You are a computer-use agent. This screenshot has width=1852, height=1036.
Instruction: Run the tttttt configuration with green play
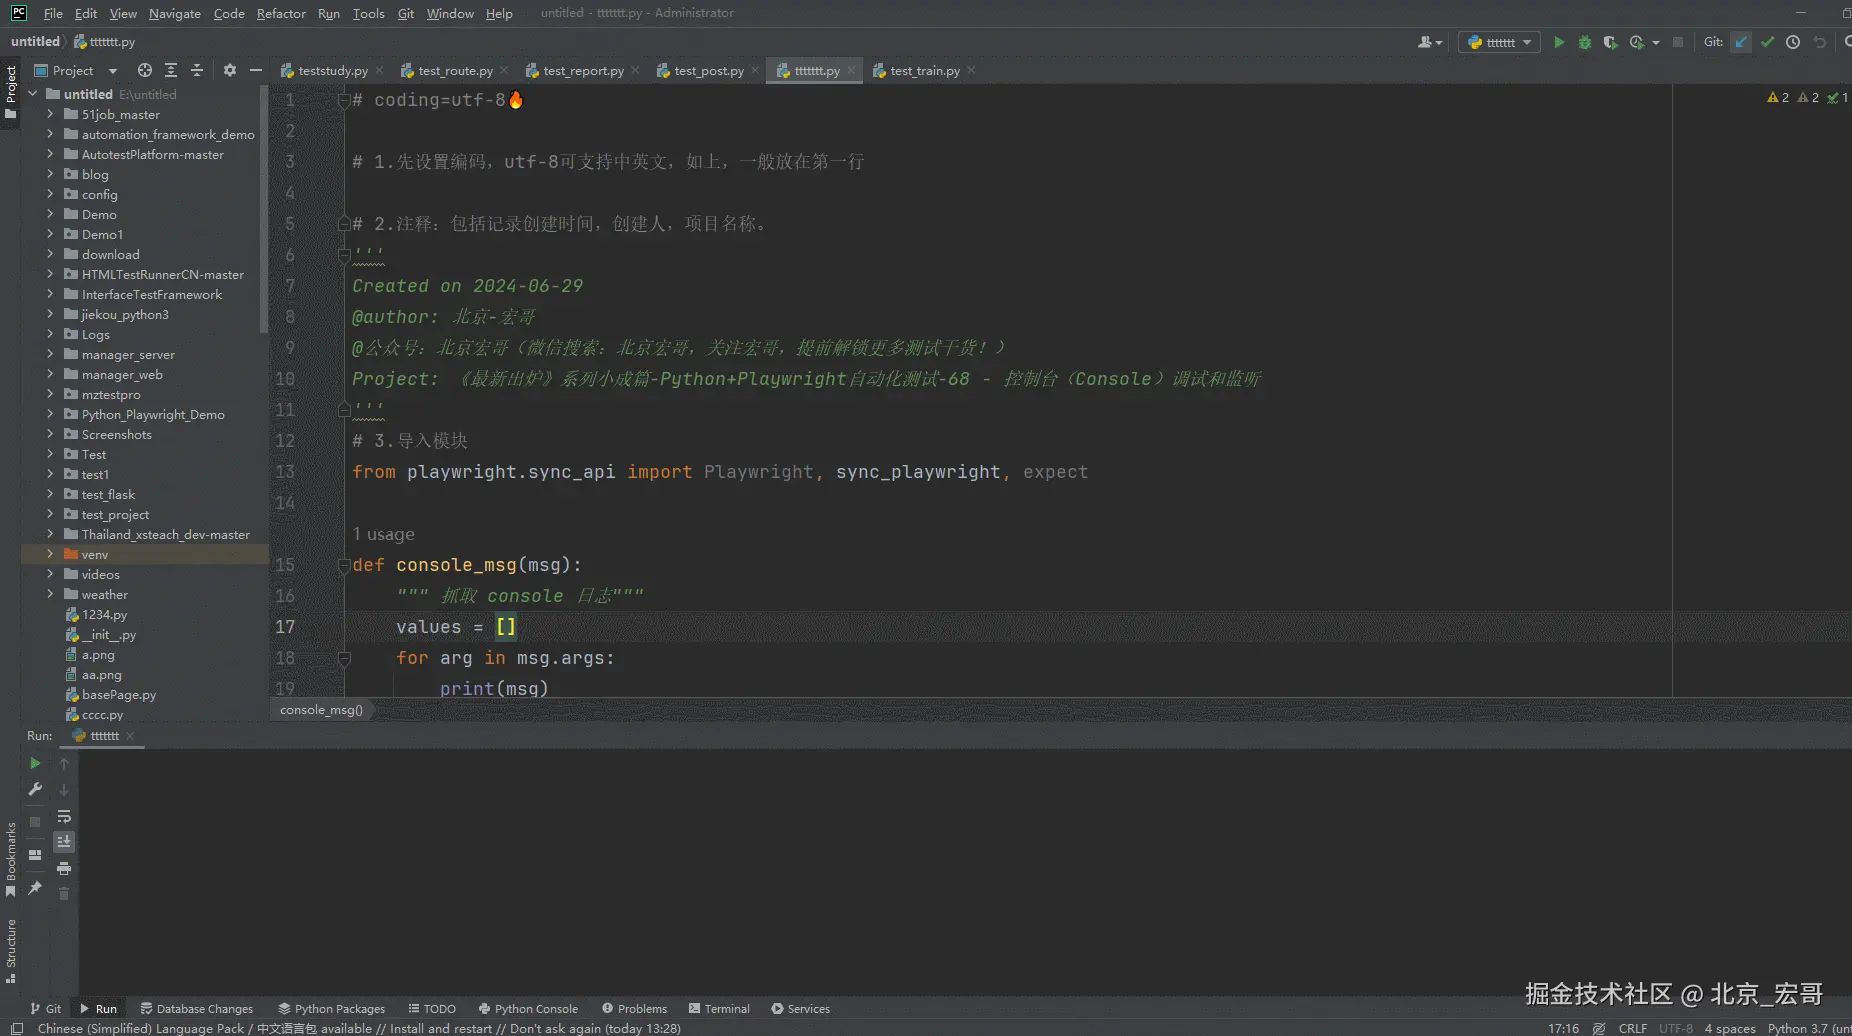[x=1558, y=42]
